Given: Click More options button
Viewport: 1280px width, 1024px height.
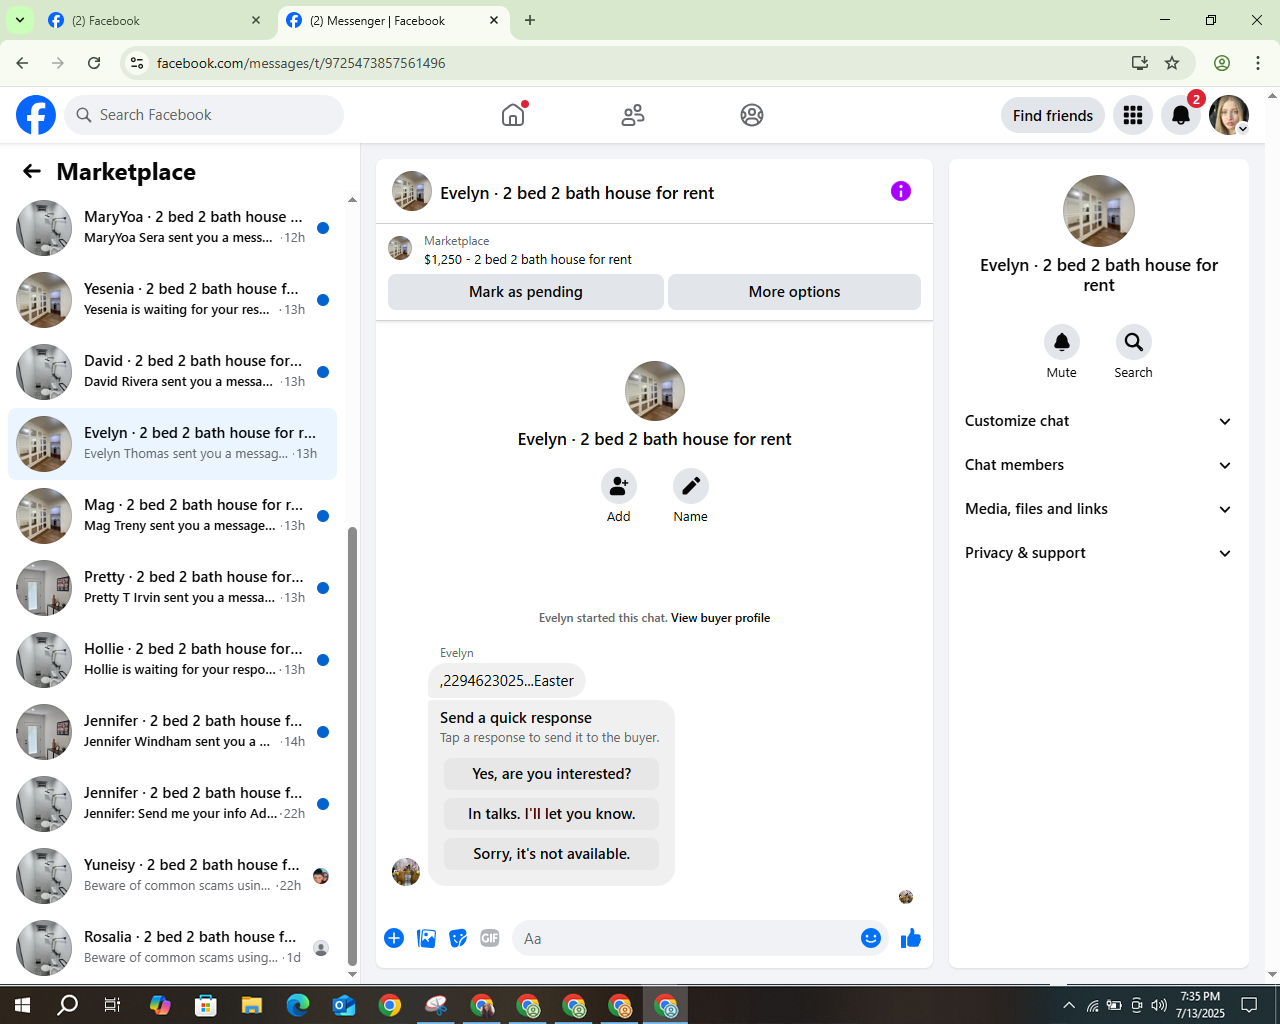Looking at the screenshot, I should (794, 292).
